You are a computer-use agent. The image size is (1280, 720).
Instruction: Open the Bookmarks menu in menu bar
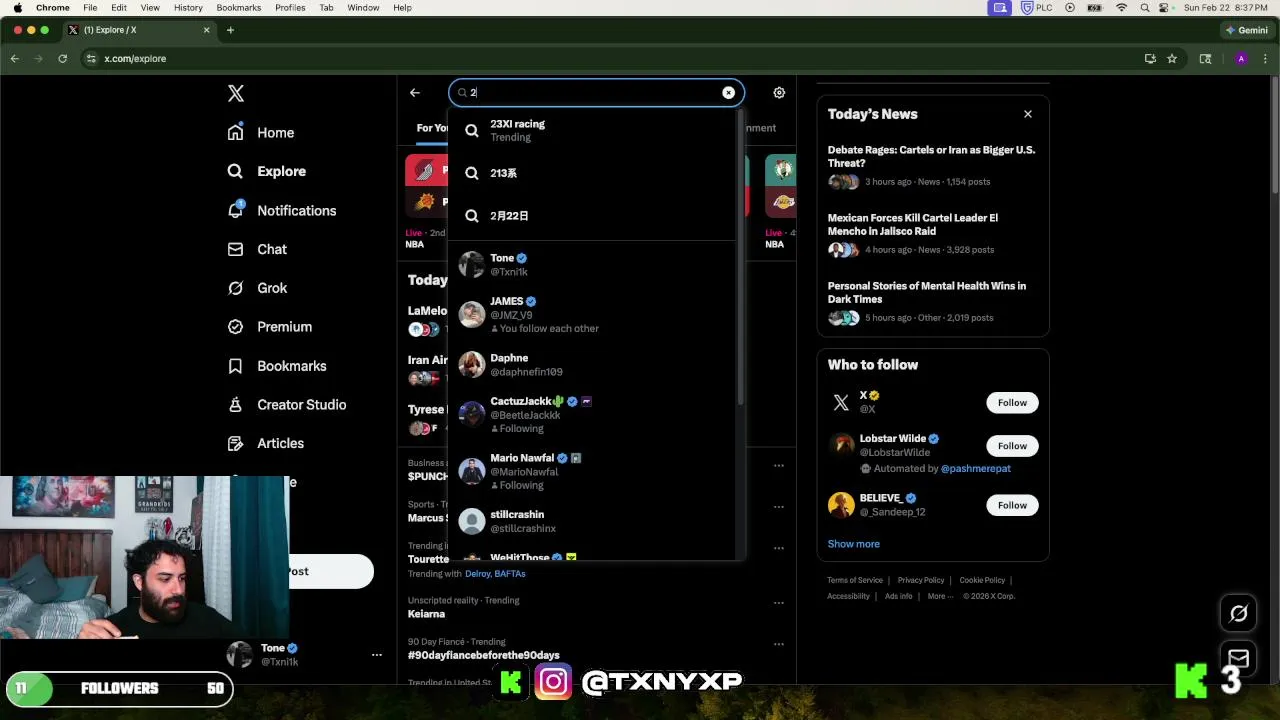pyautogui.click(x=239, y=8)
